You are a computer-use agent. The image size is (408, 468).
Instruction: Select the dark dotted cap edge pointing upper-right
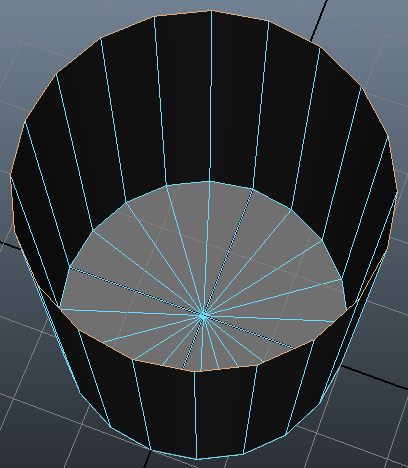[x=228, y=252]
